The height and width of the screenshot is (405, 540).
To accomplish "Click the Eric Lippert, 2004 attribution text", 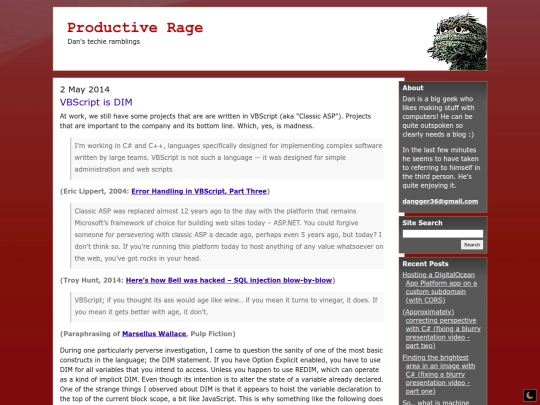I will pyautogui.click(x=95, y=191).
